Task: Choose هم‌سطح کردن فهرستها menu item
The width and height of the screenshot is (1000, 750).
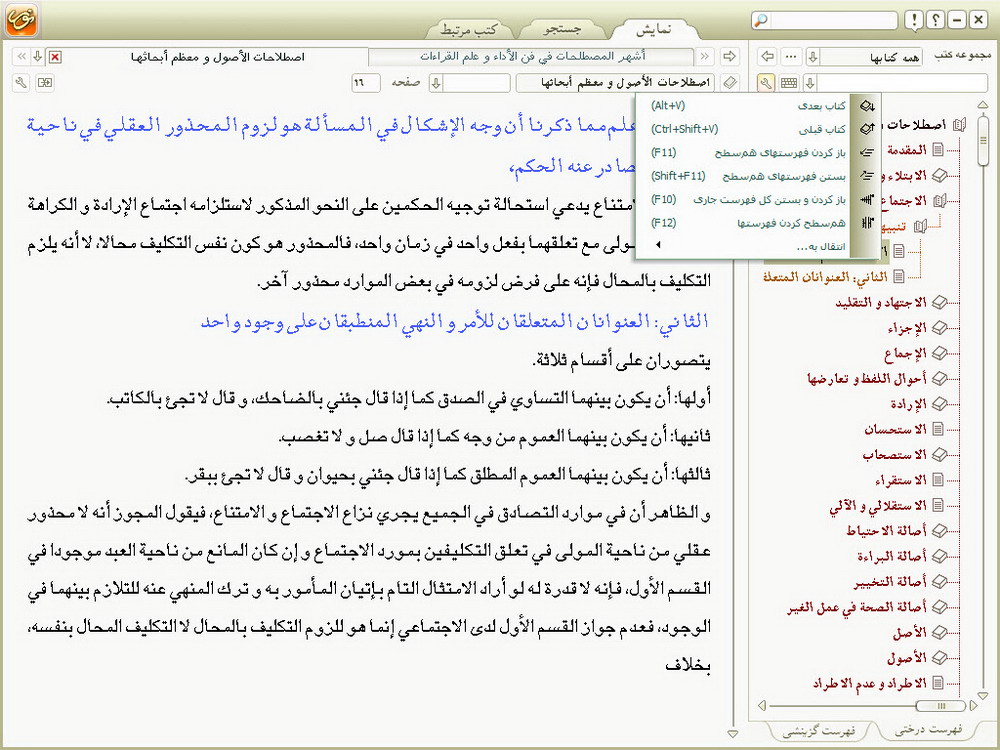Action: tap(747, 223)
